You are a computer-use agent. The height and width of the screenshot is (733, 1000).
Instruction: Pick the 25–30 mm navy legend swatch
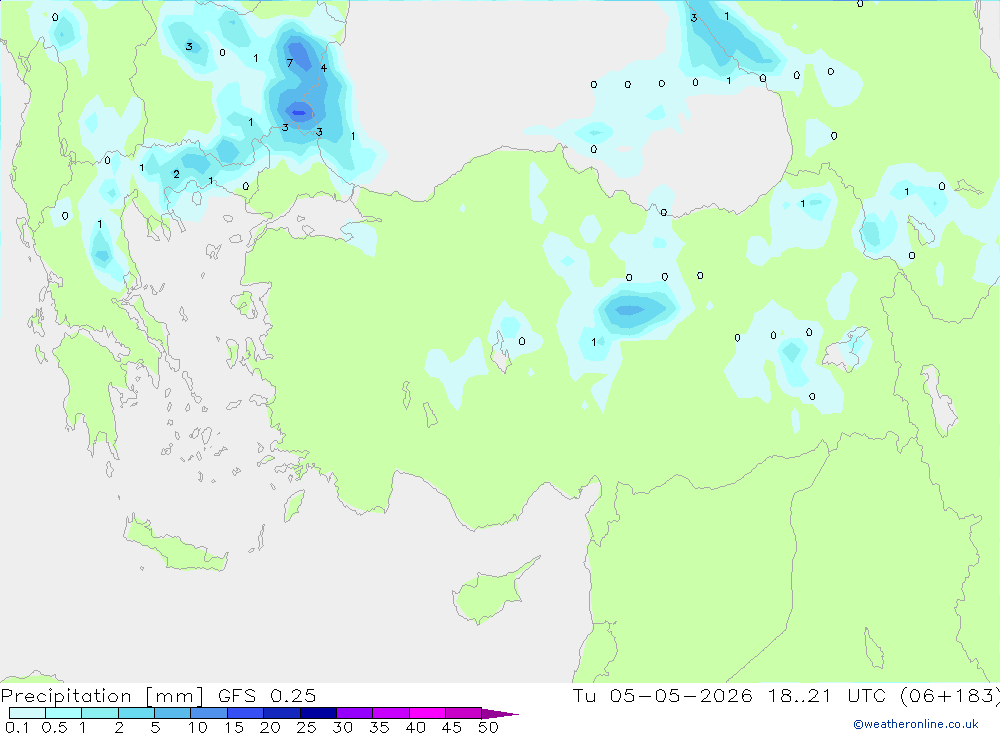point(318,713)
